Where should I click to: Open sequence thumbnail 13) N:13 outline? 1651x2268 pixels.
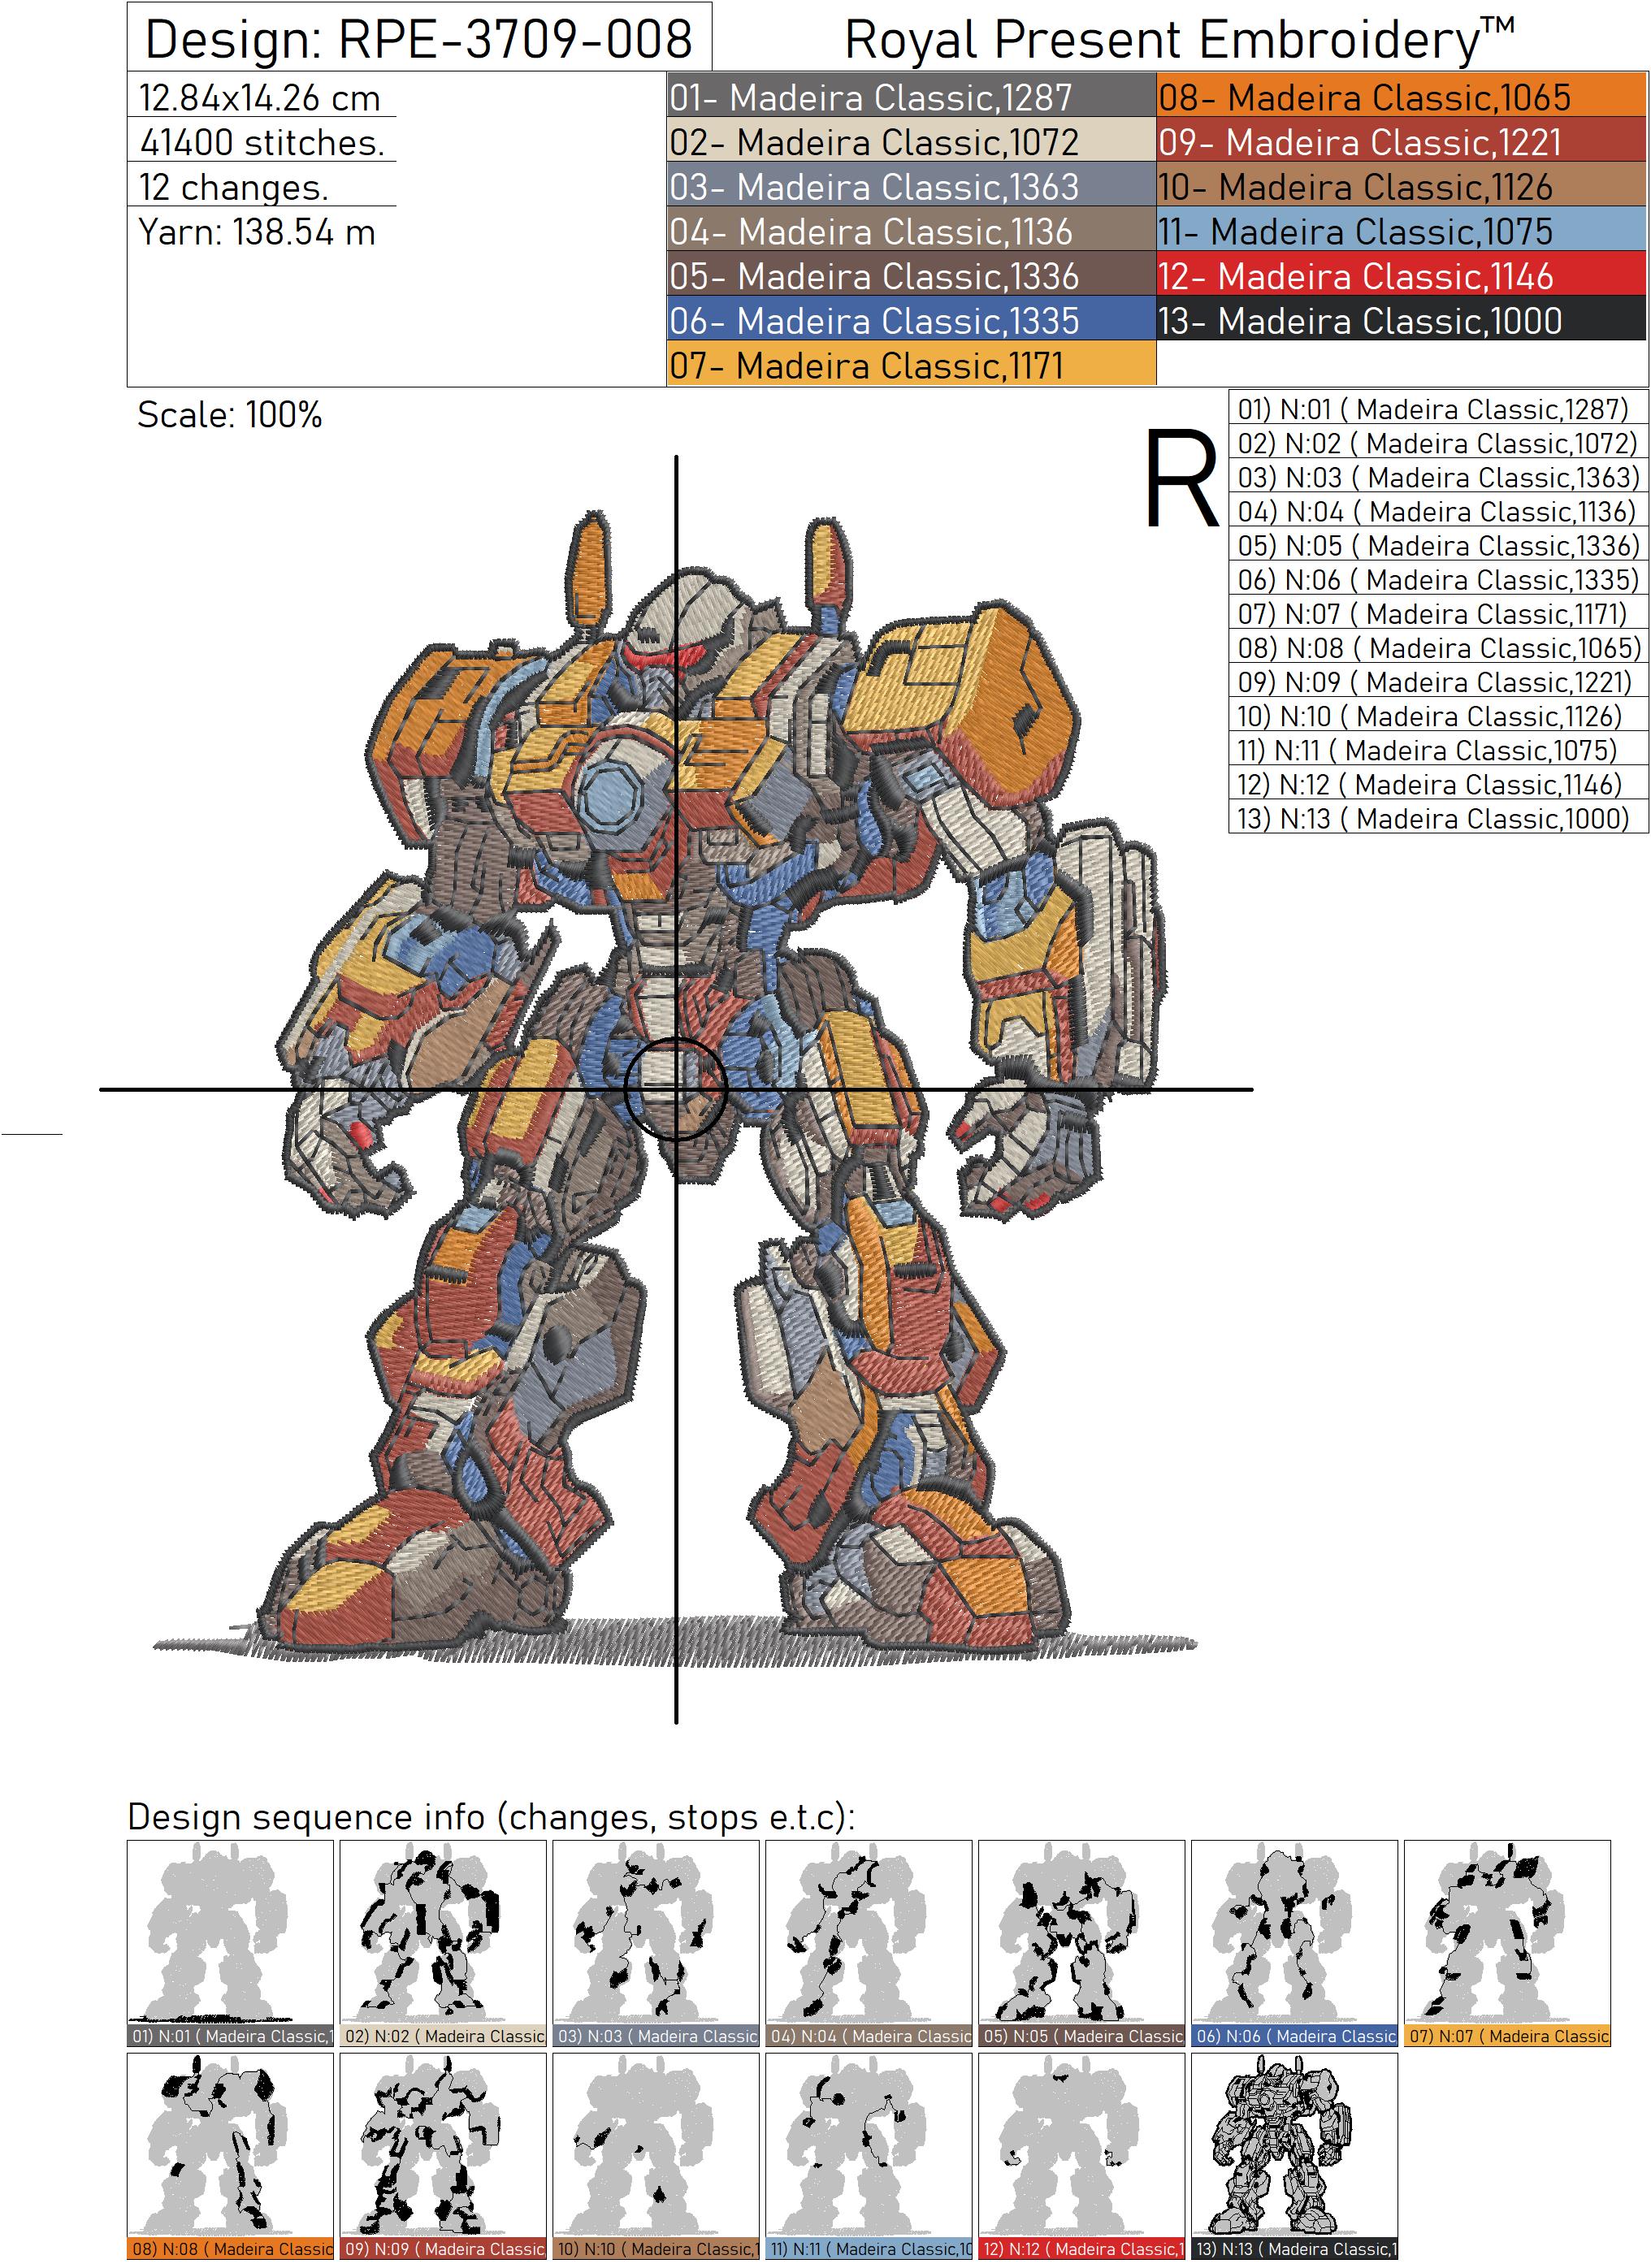click(x=1295, y=2157)
